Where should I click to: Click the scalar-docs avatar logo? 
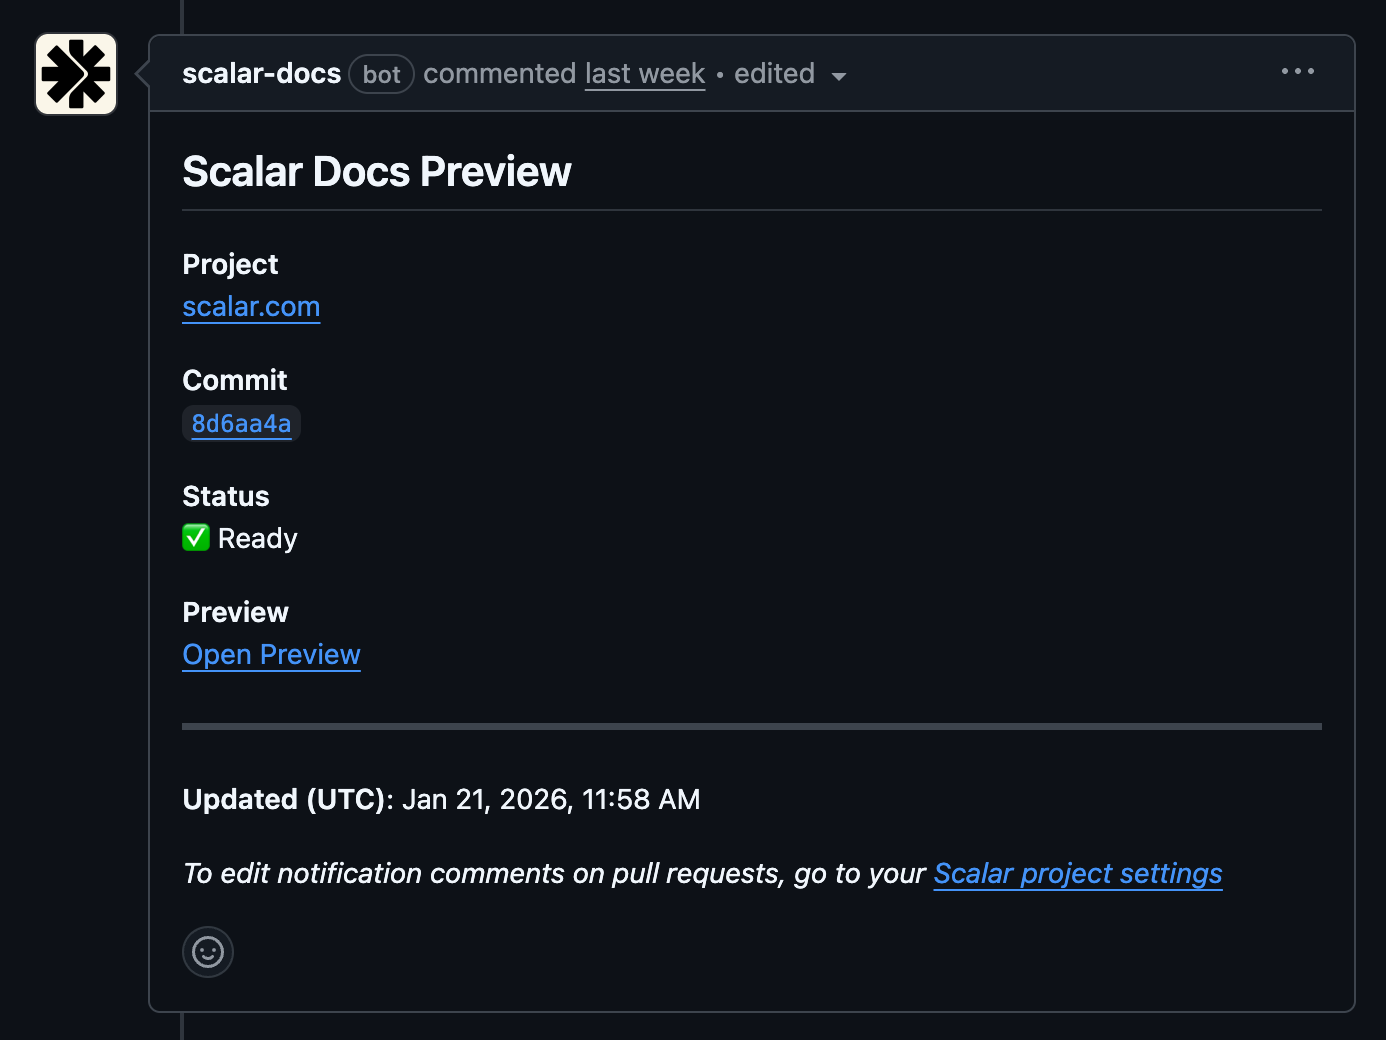pos(76,74)
